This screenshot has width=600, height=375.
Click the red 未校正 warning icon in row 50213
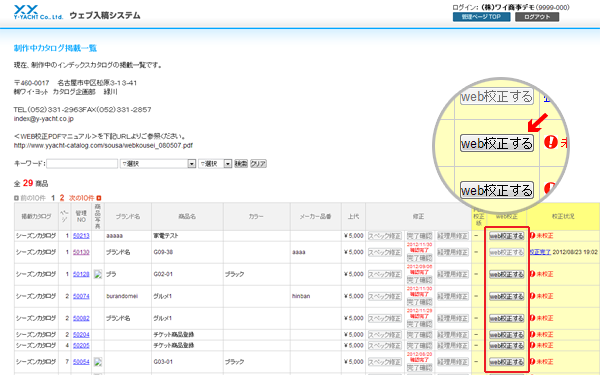click(x=532, y=236)
